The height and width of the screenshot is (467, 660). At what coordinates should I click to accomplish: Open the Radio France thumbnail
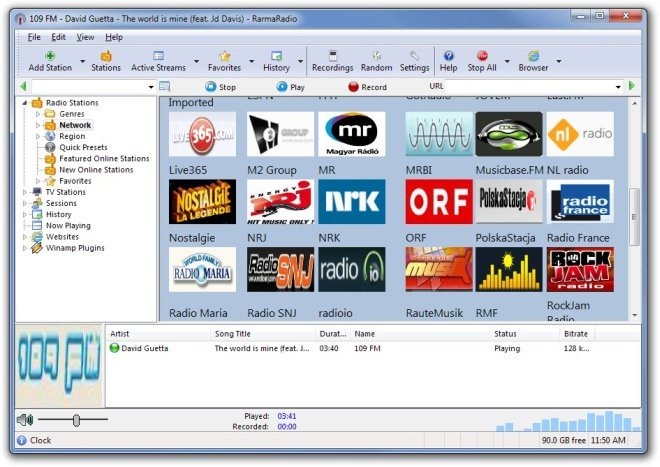[x=580, y=202]
